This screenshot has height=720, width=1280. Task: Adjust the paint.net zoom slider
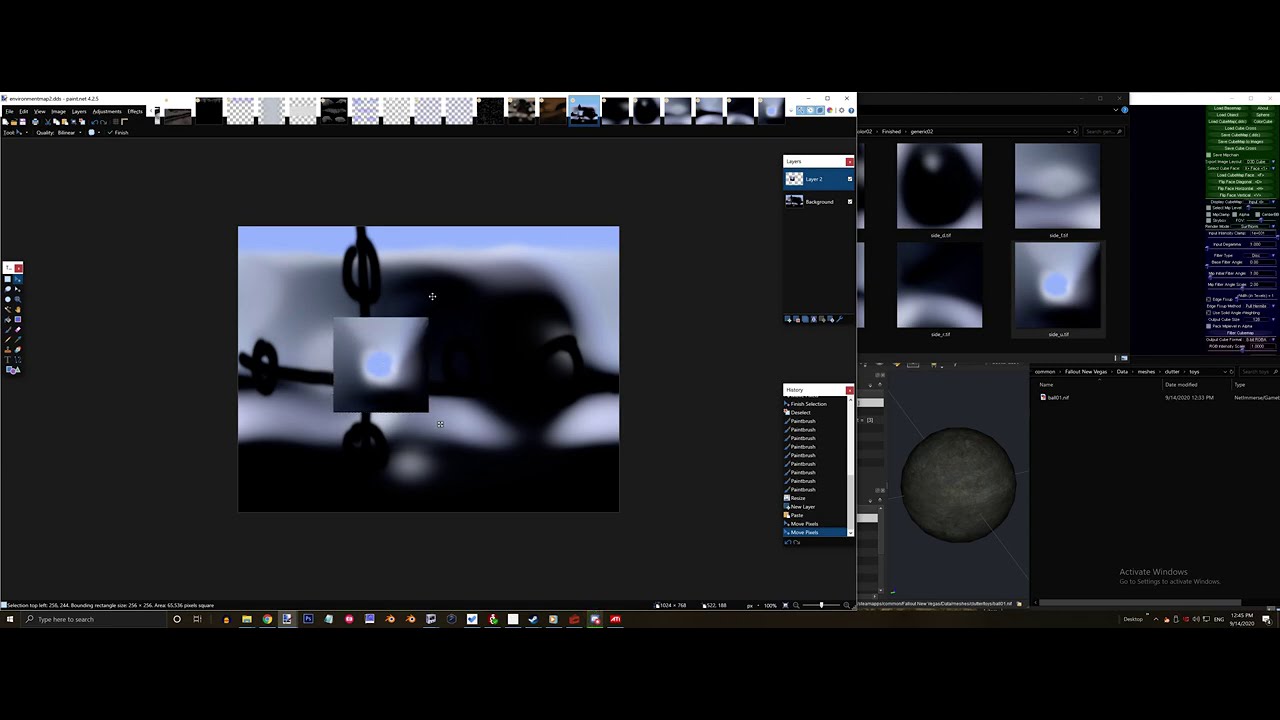click(821, 605)
